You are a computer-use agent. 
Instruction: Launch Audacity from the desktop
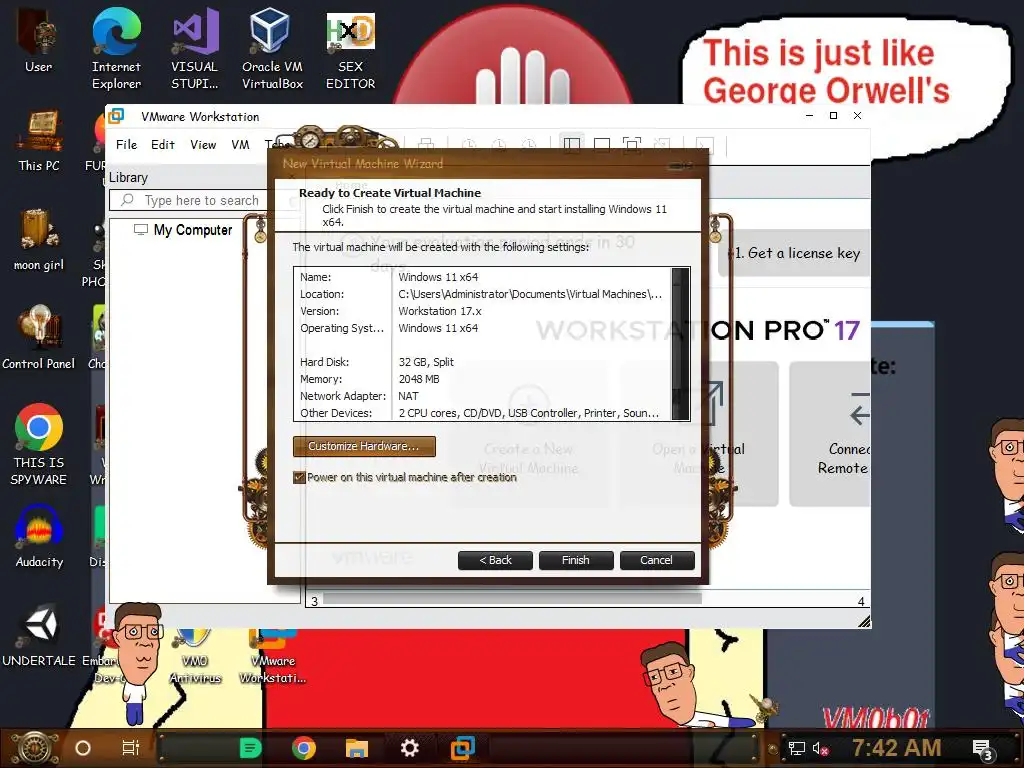pos(39,537)
